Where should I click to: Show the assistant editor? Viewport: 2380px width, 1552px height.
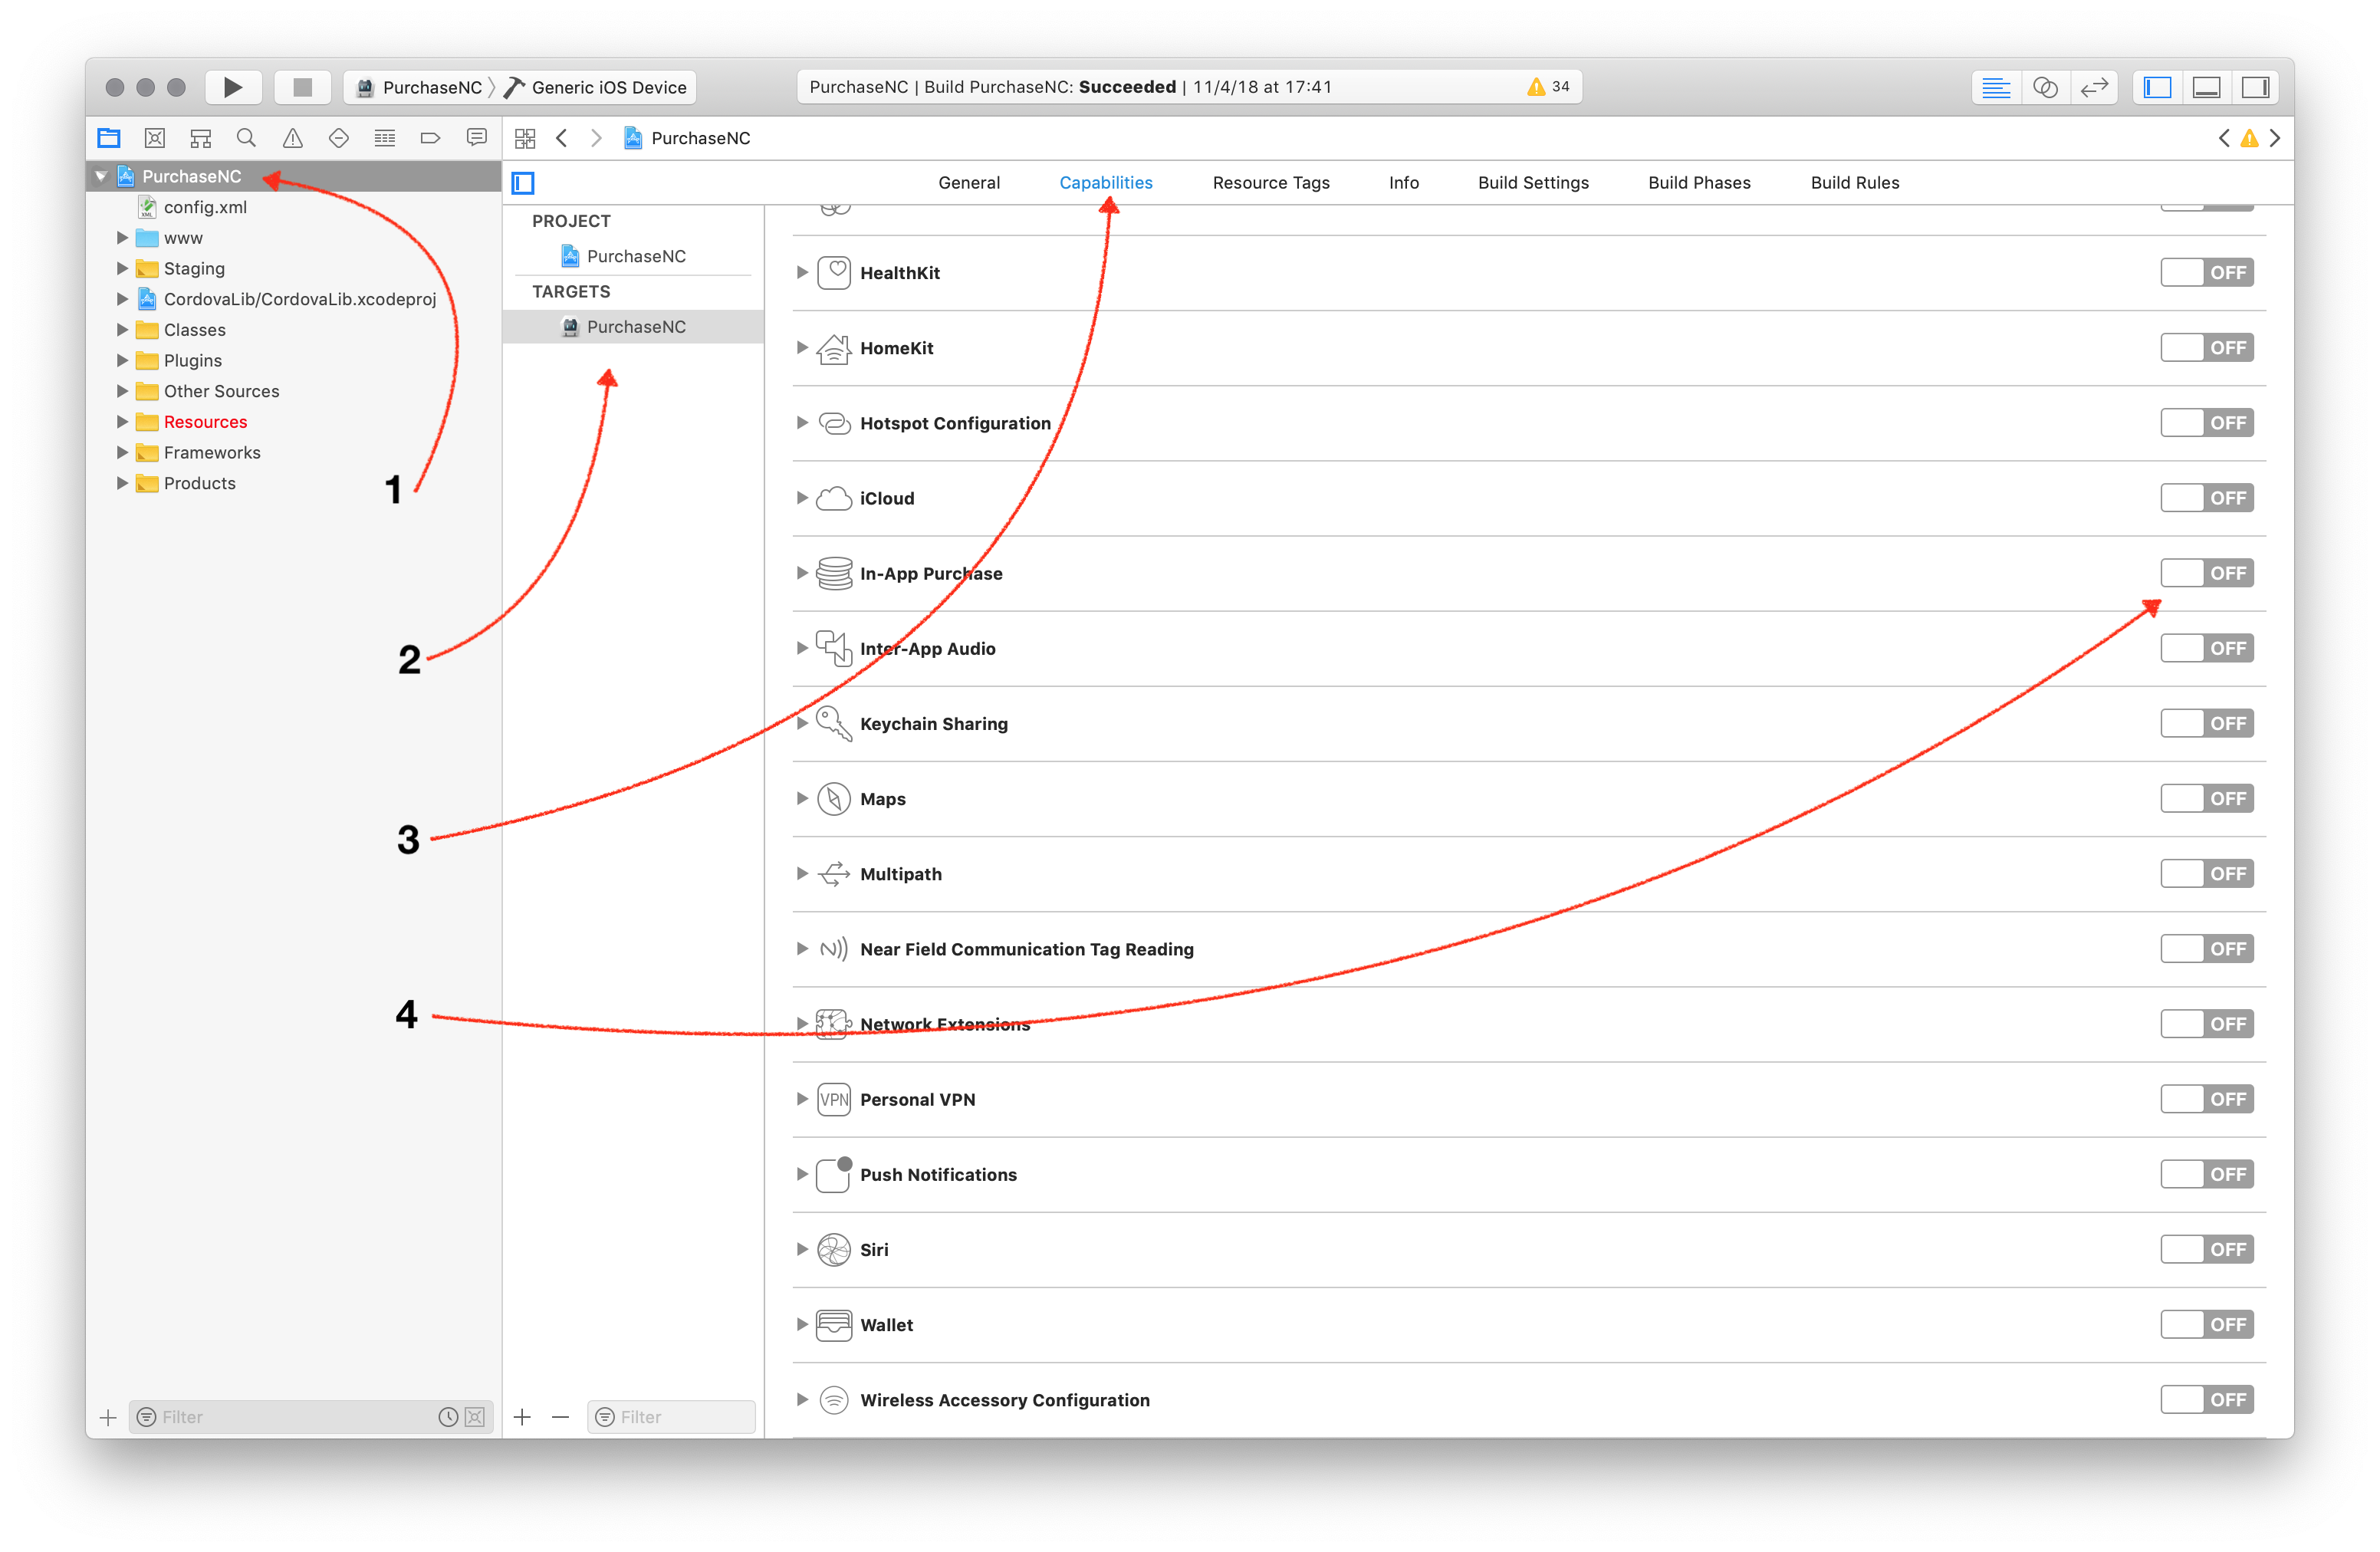(2045, 87)
